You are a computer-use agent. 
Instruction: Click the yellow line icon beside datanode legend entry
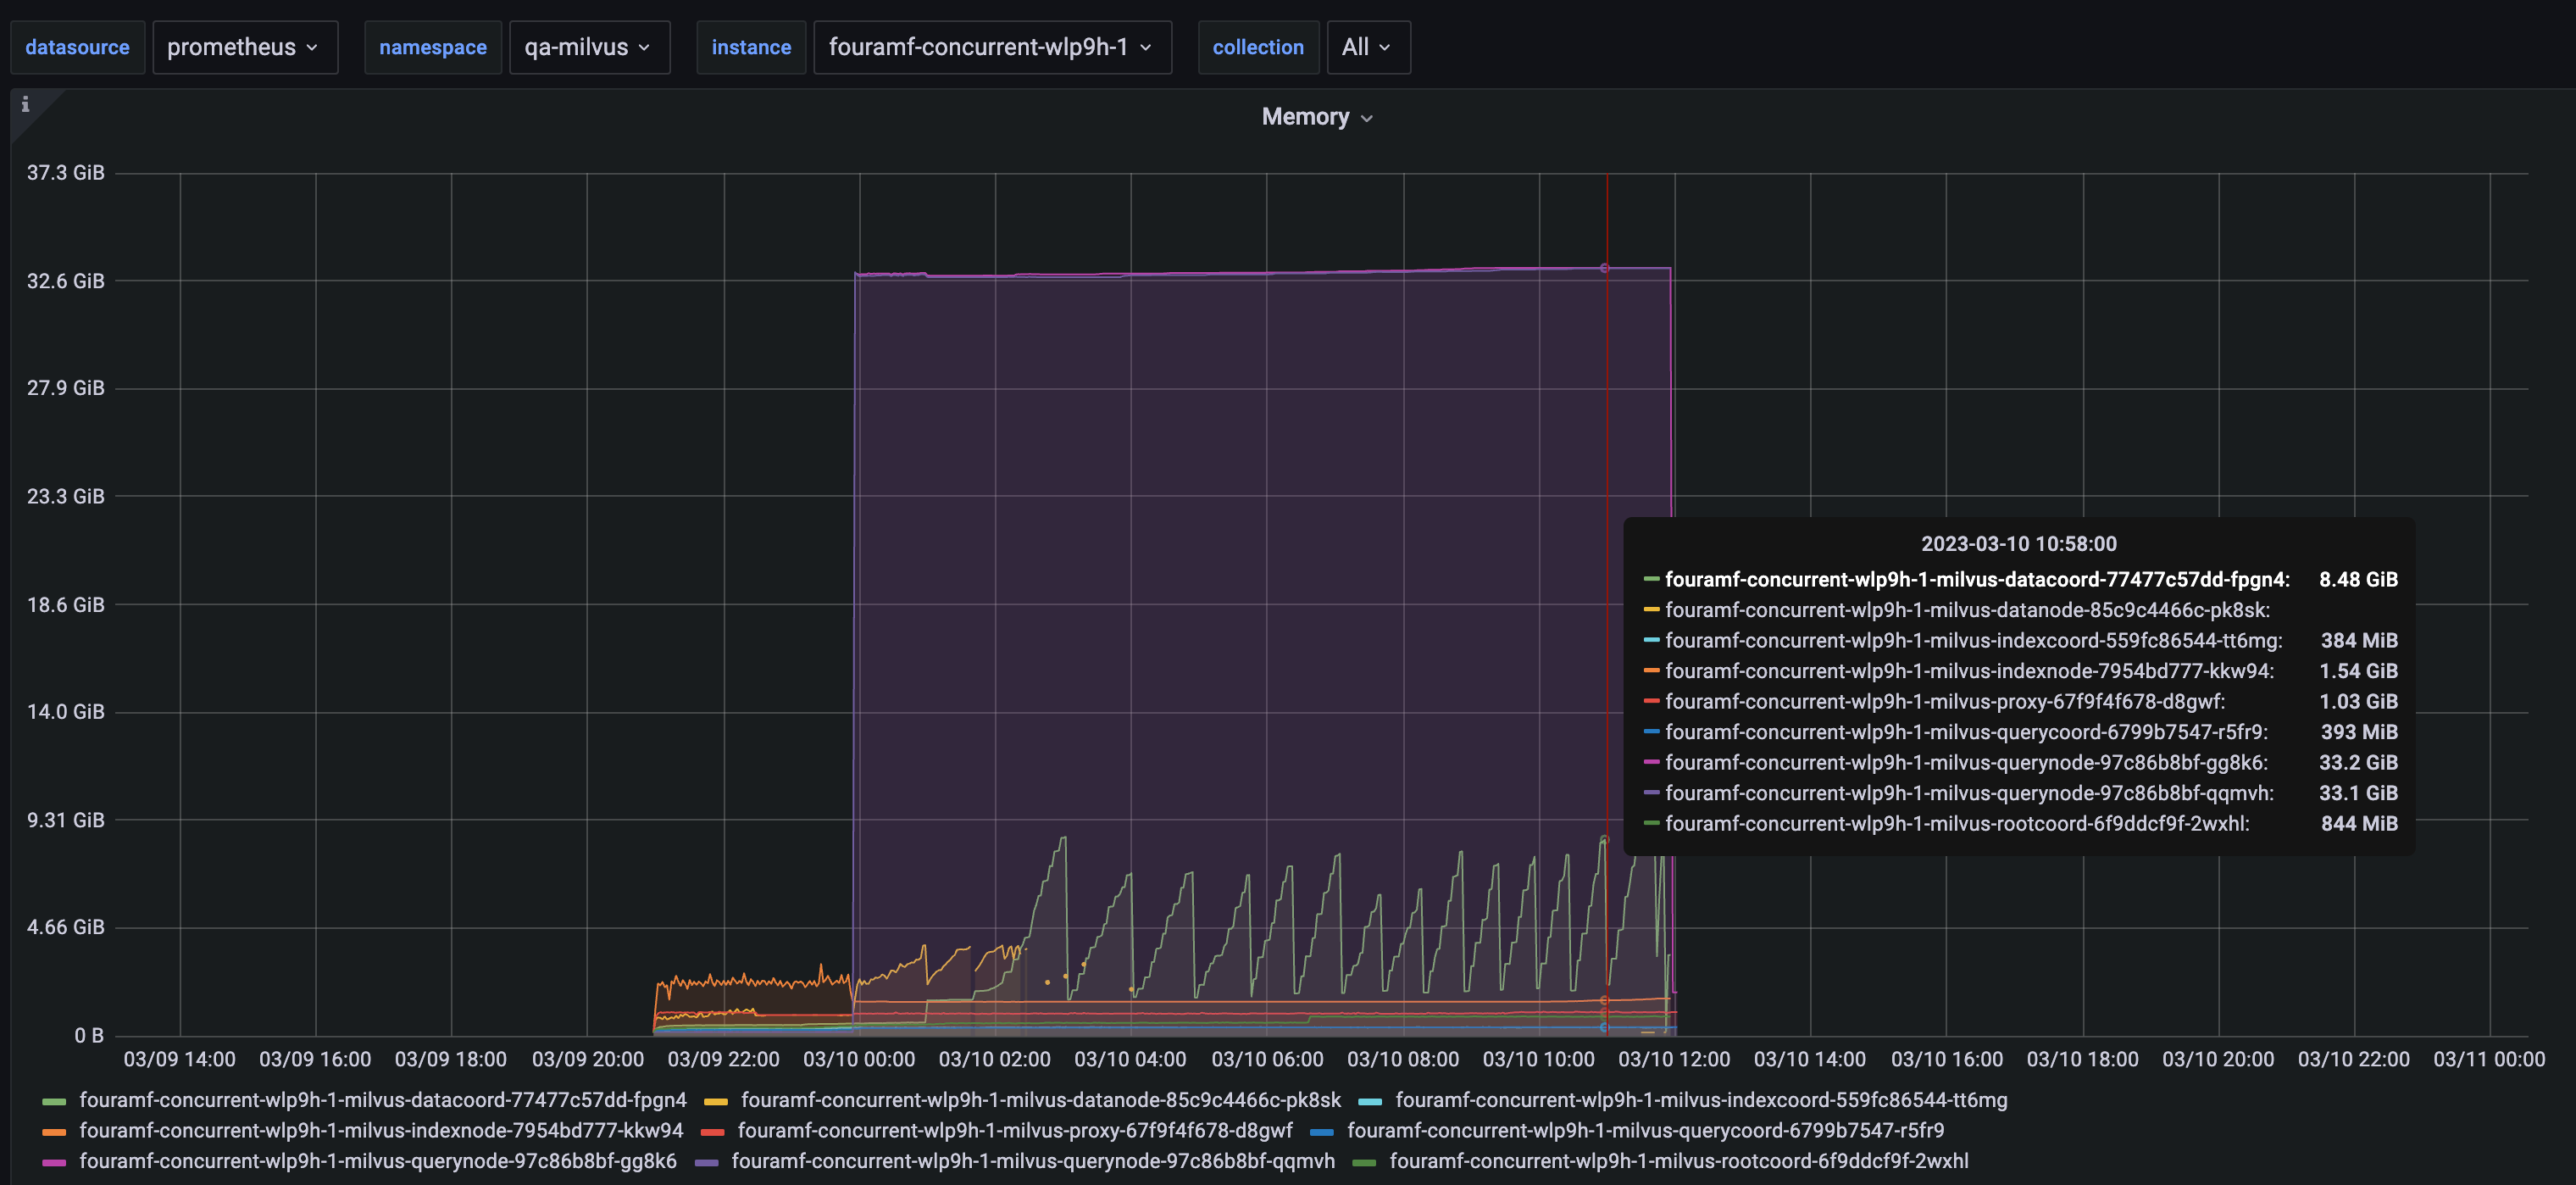717,1100
